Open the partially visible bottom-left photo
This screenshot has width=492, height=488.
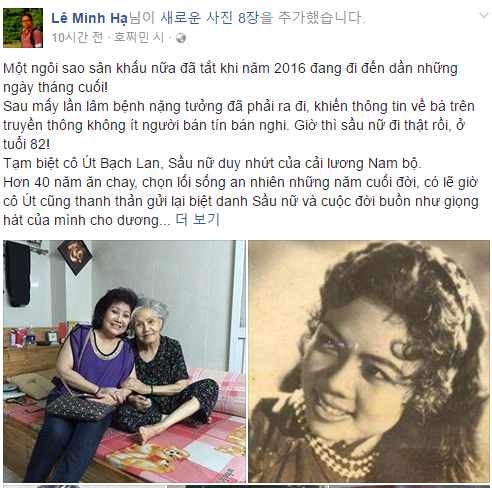click(x=84, y=486)
